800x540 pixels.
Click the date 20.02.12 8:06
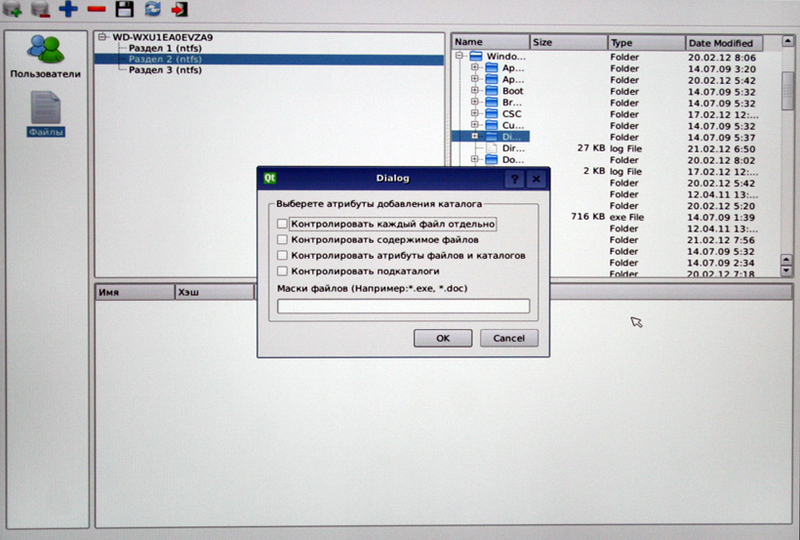pos(721,58)
